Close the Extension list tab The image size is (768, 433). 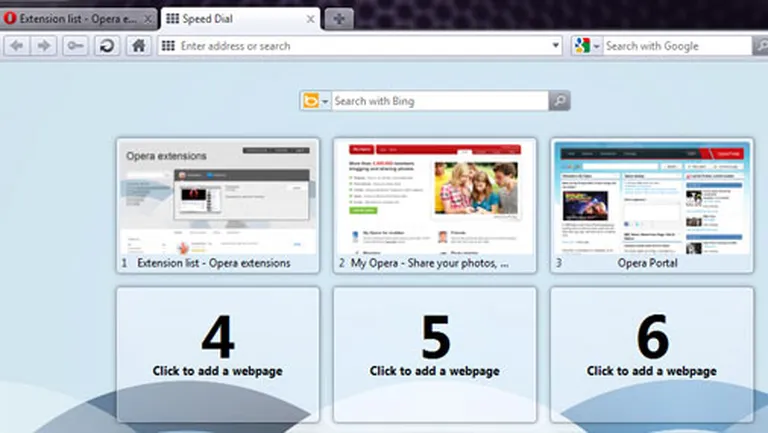pyautogui.click(x=148, y=19)
